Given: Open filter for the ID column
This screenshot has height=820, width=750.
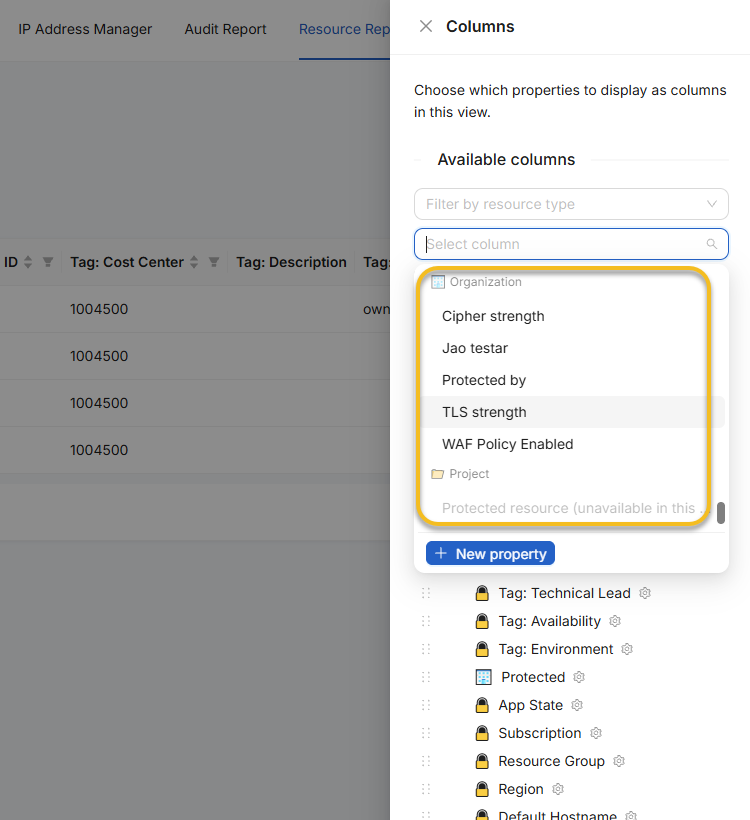Looking at the screenshot, I should [x=48, y=262].
